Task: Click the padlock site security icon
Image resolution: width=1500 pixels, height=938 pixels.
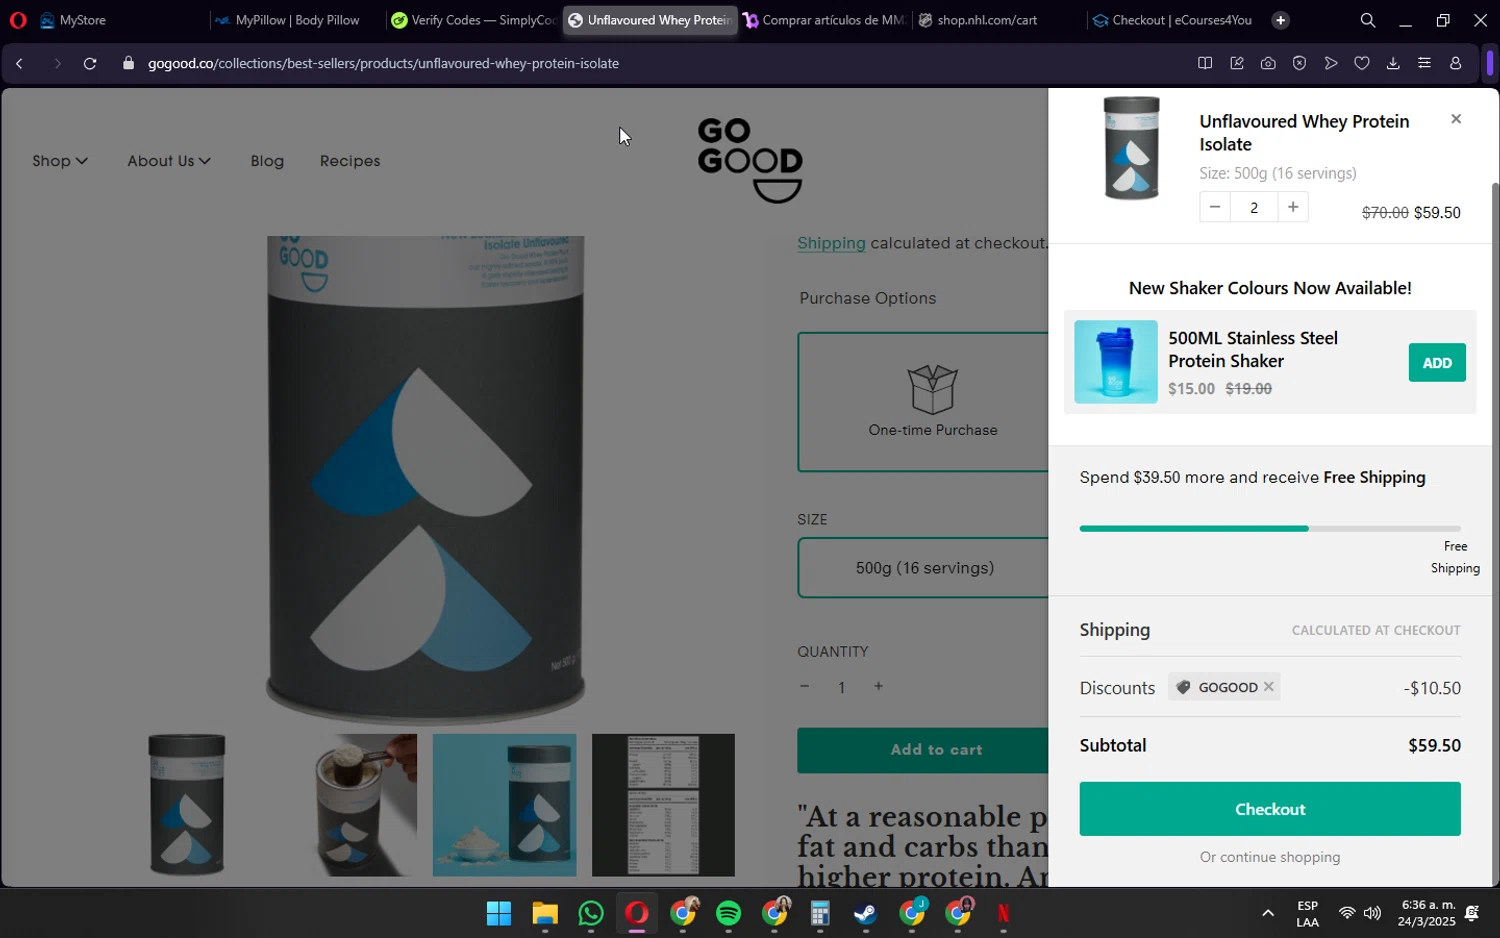Action: (x=128, y=63)
